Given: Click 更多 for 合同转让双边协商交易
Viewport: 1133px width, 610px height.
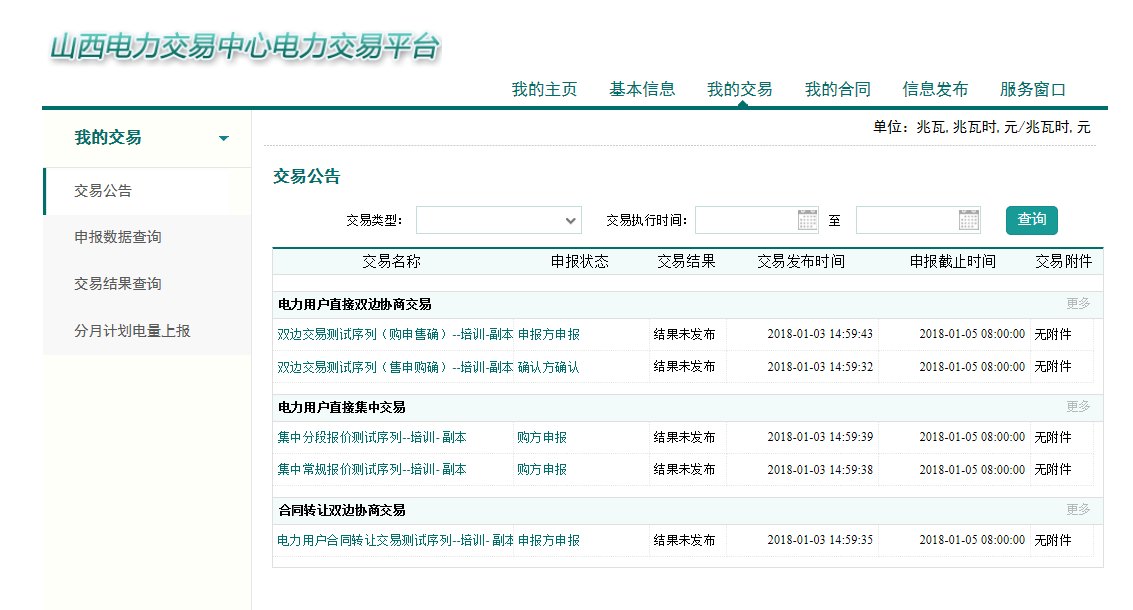Looking at the screenshot, I should (x=1077, y=510).
